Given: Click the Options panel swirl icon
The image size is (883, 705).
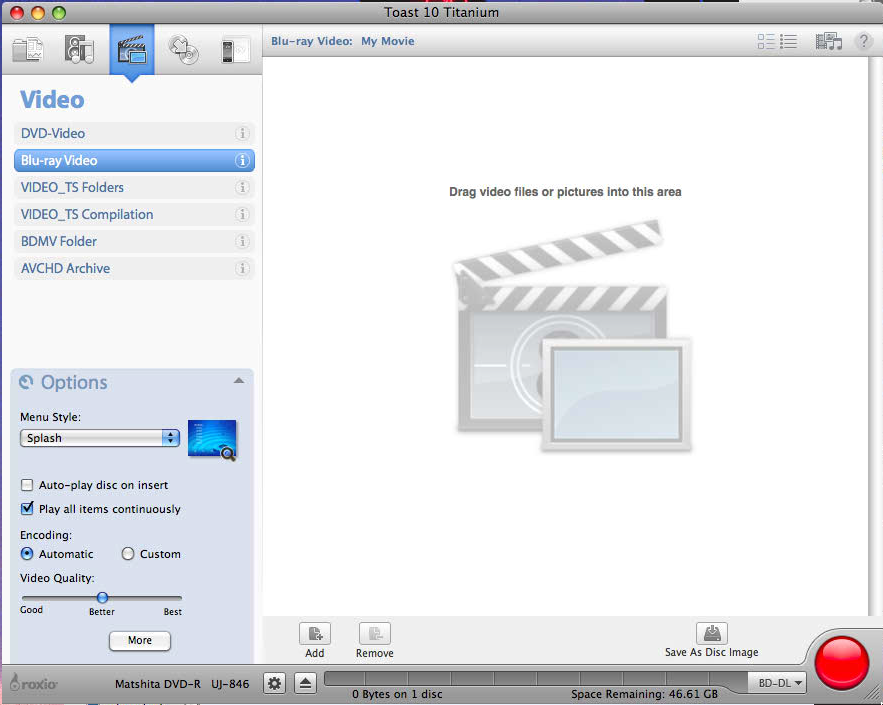Looking at the screenshot, I should coord(26,382).
